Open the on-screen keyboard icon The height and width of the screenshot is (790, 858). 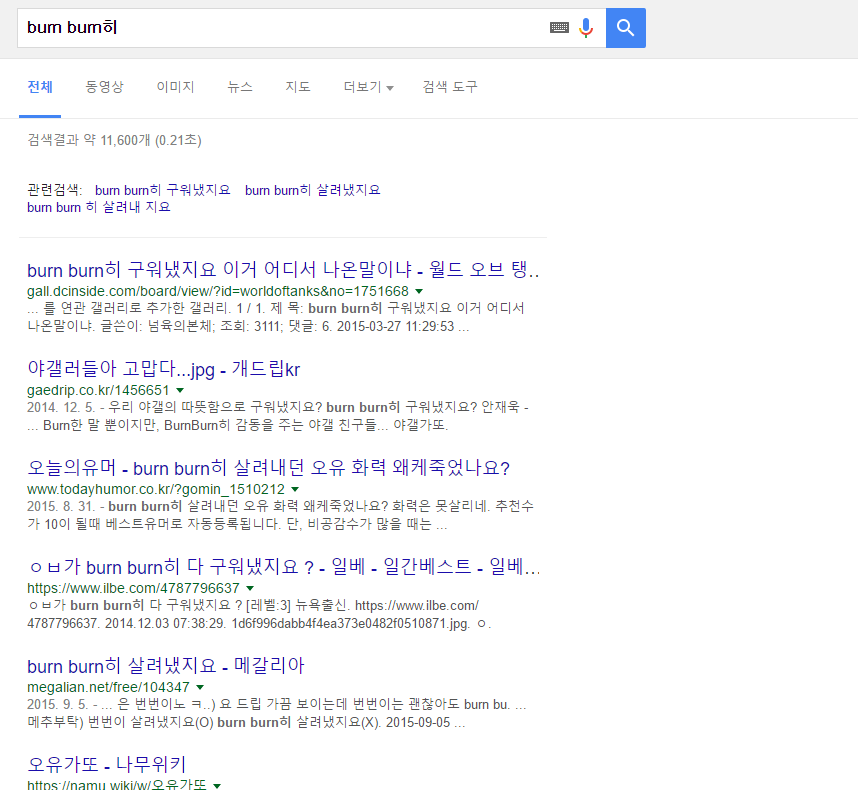pyautogui.click(x=559, y=27)
